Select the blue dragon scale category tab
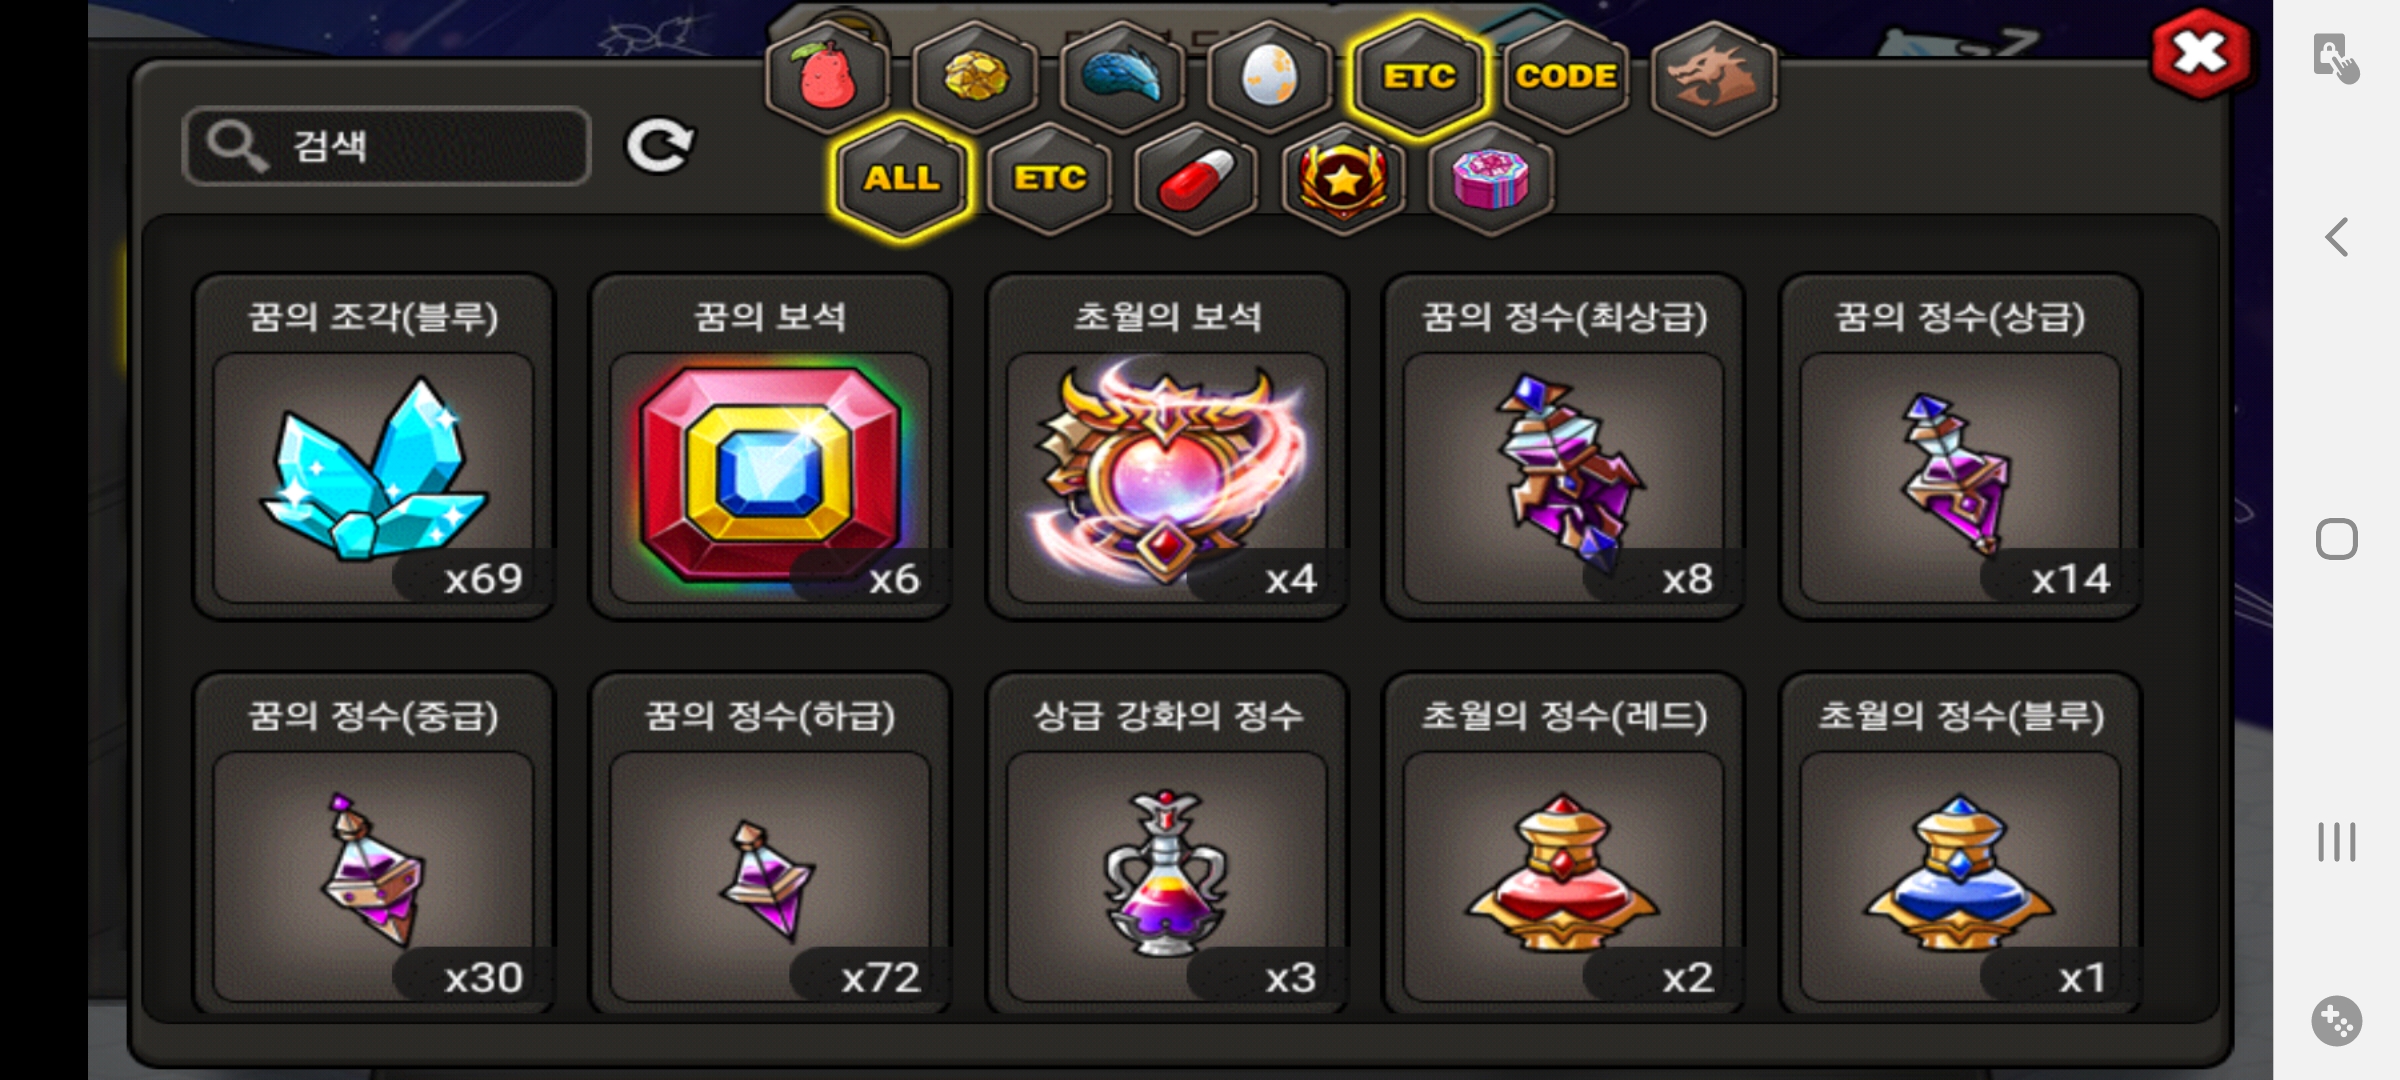Screen dimensions: 2400x1080 [x=1122, y=77]
